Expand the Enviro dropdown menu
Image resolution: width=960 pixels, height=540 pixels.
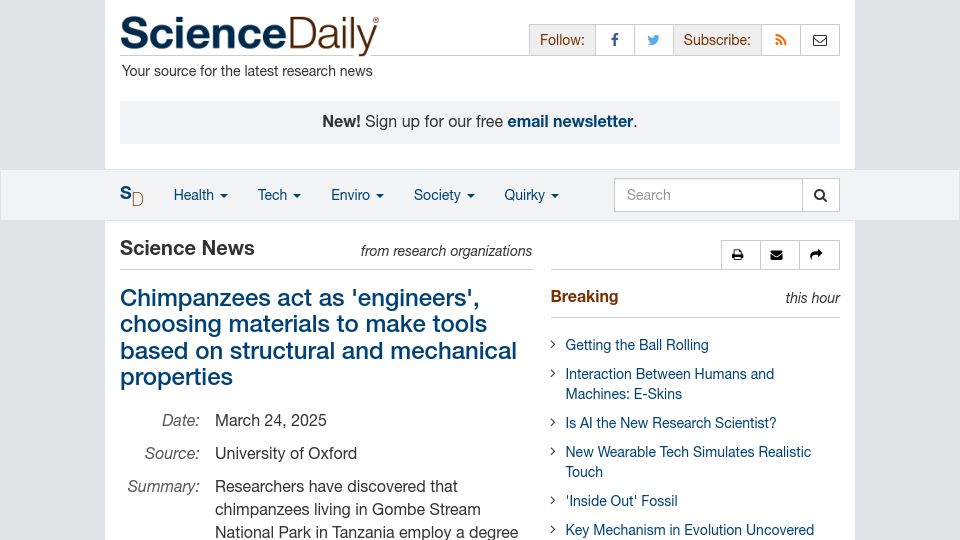coord(357,195)
